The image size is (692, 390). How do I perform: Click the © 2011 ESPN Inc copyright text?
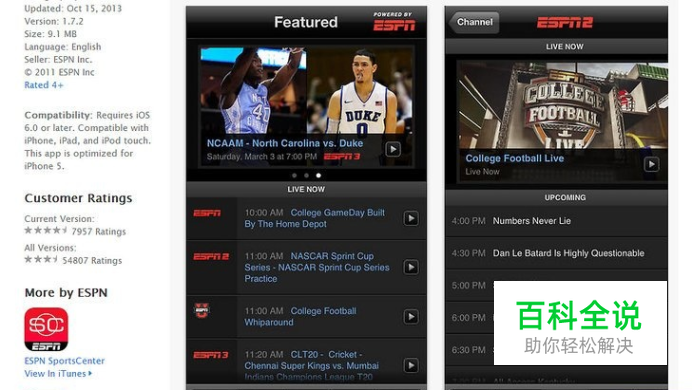click(x=59, y=72)
